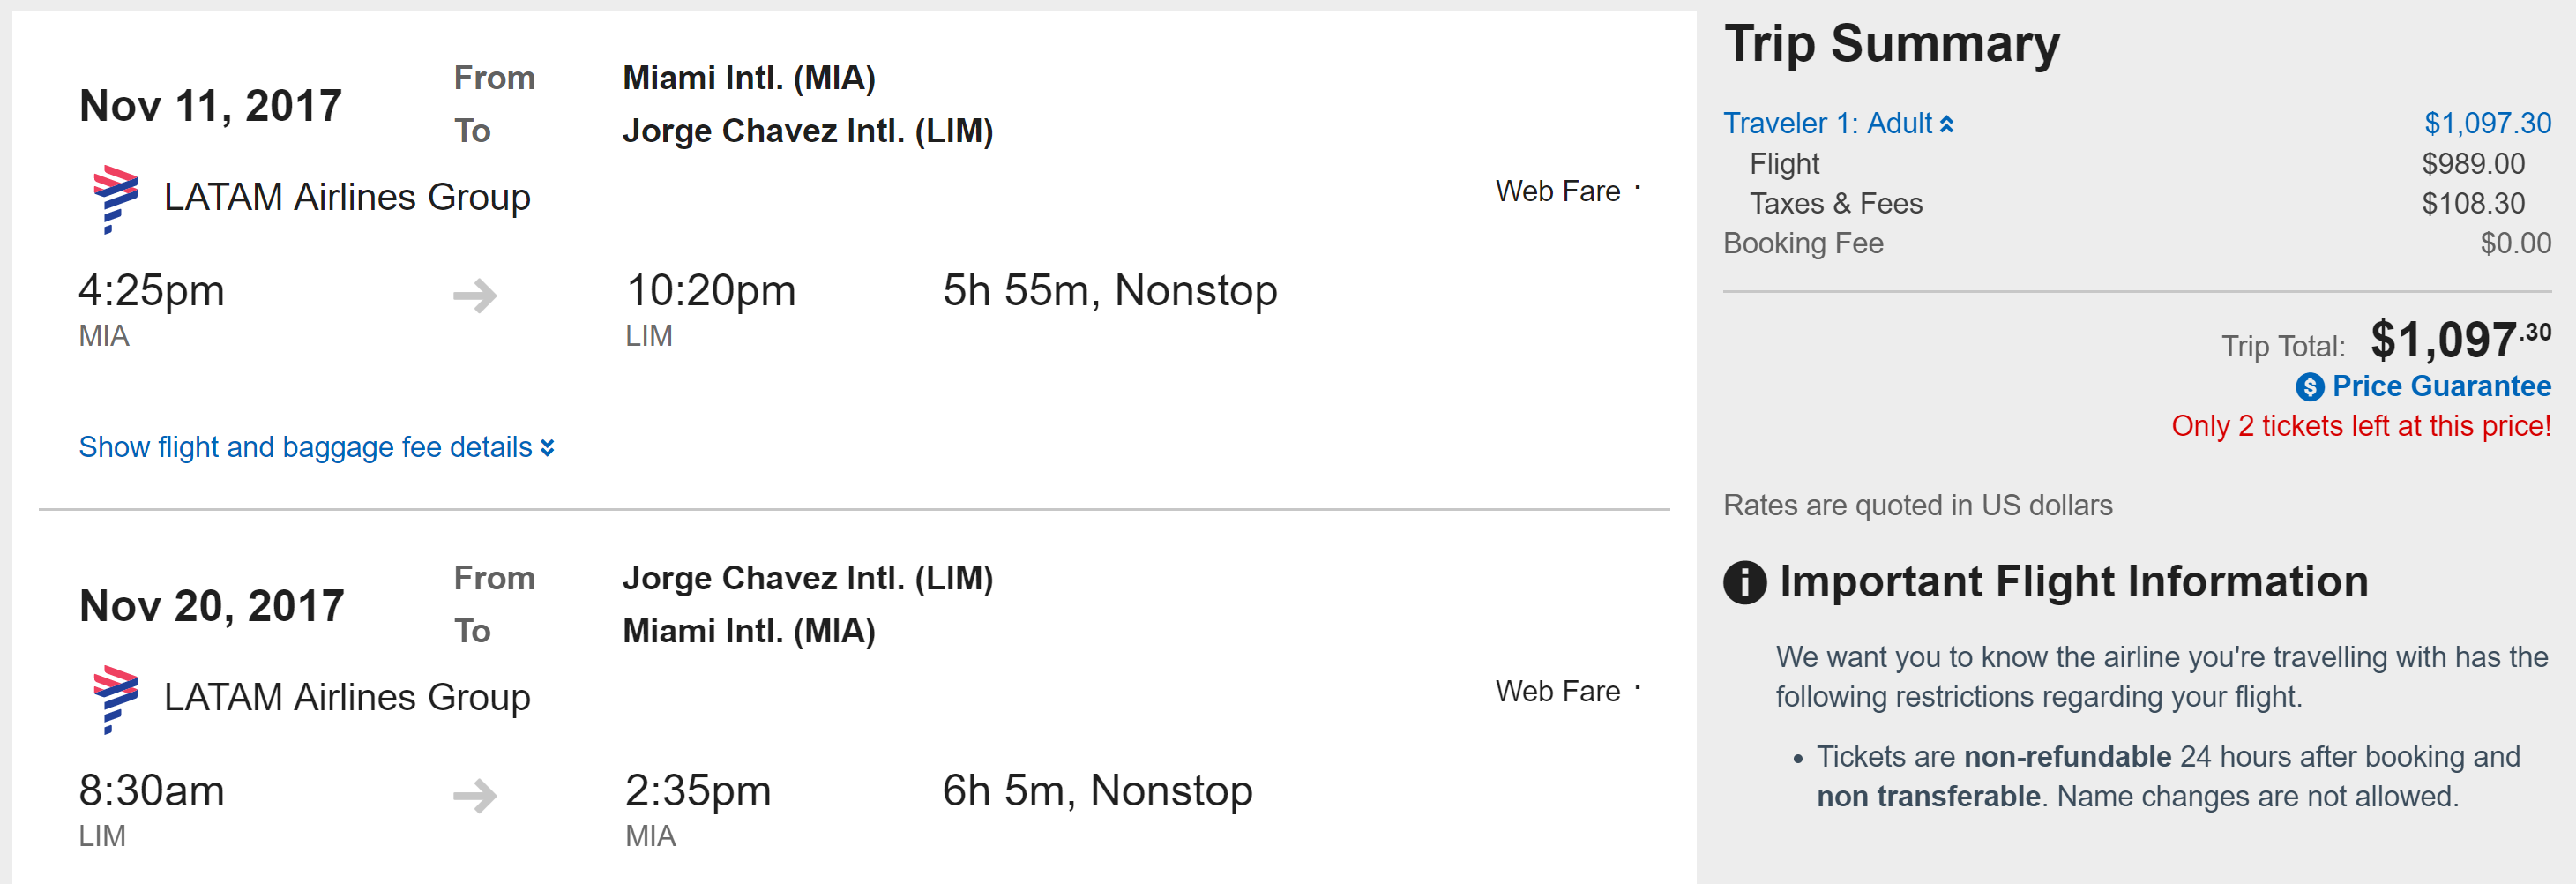Click the return flight Web Fare label
Screen dimensions: 2576x884
(1557, 691)
